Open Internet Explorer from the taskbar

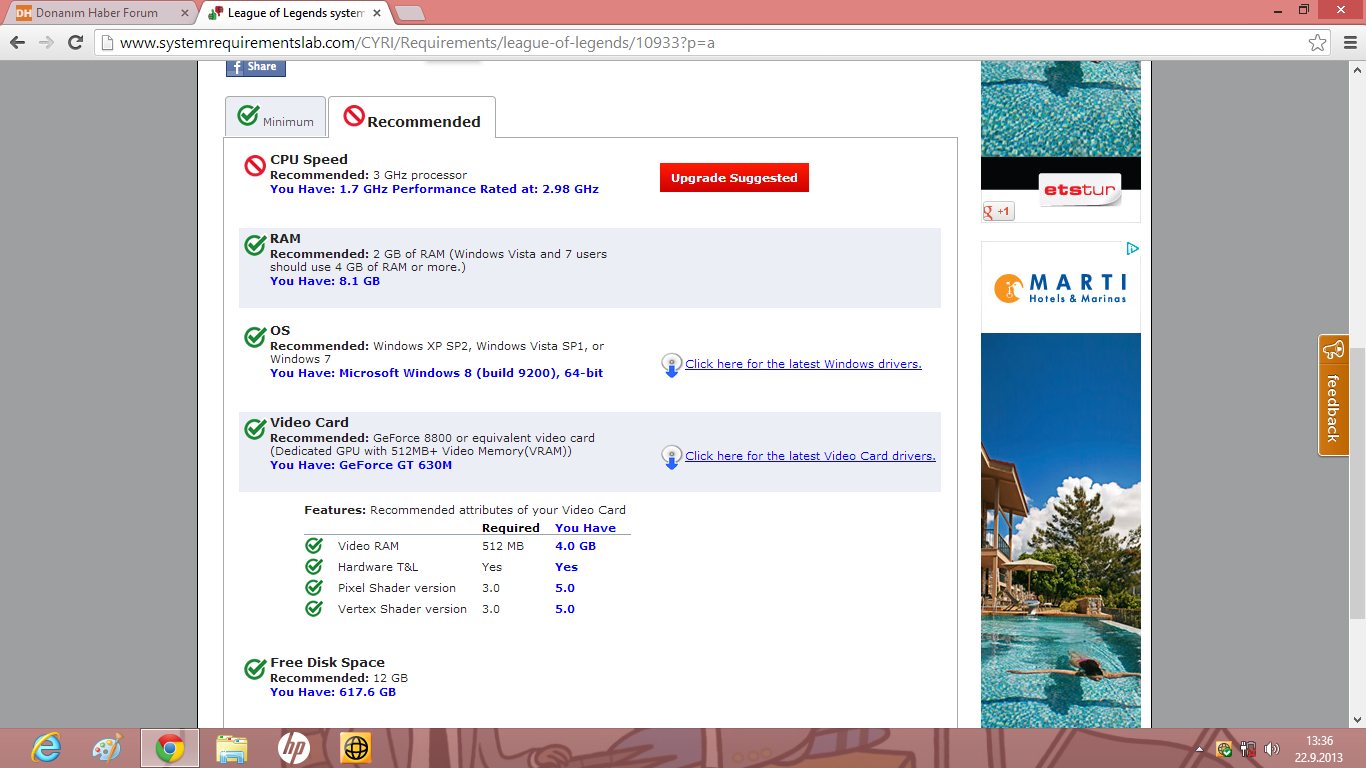tap(46, 748)
